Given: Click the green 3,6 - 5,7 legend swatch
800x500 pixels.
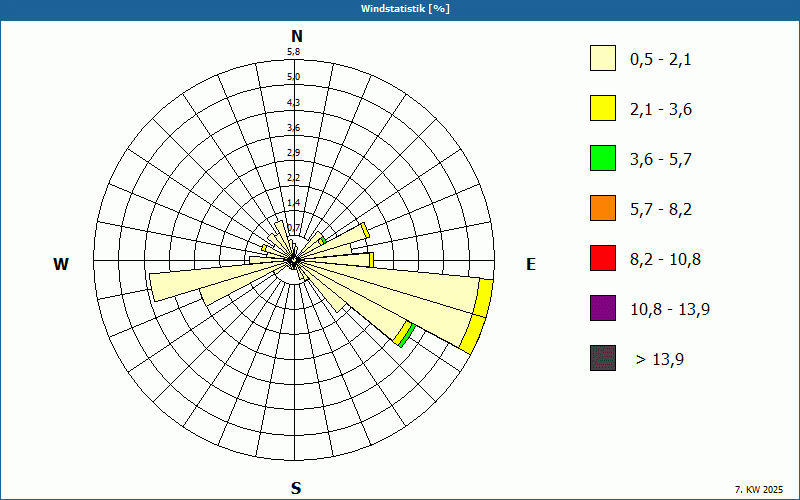Looking at the screenshot, I should click(x=603, y=158).
